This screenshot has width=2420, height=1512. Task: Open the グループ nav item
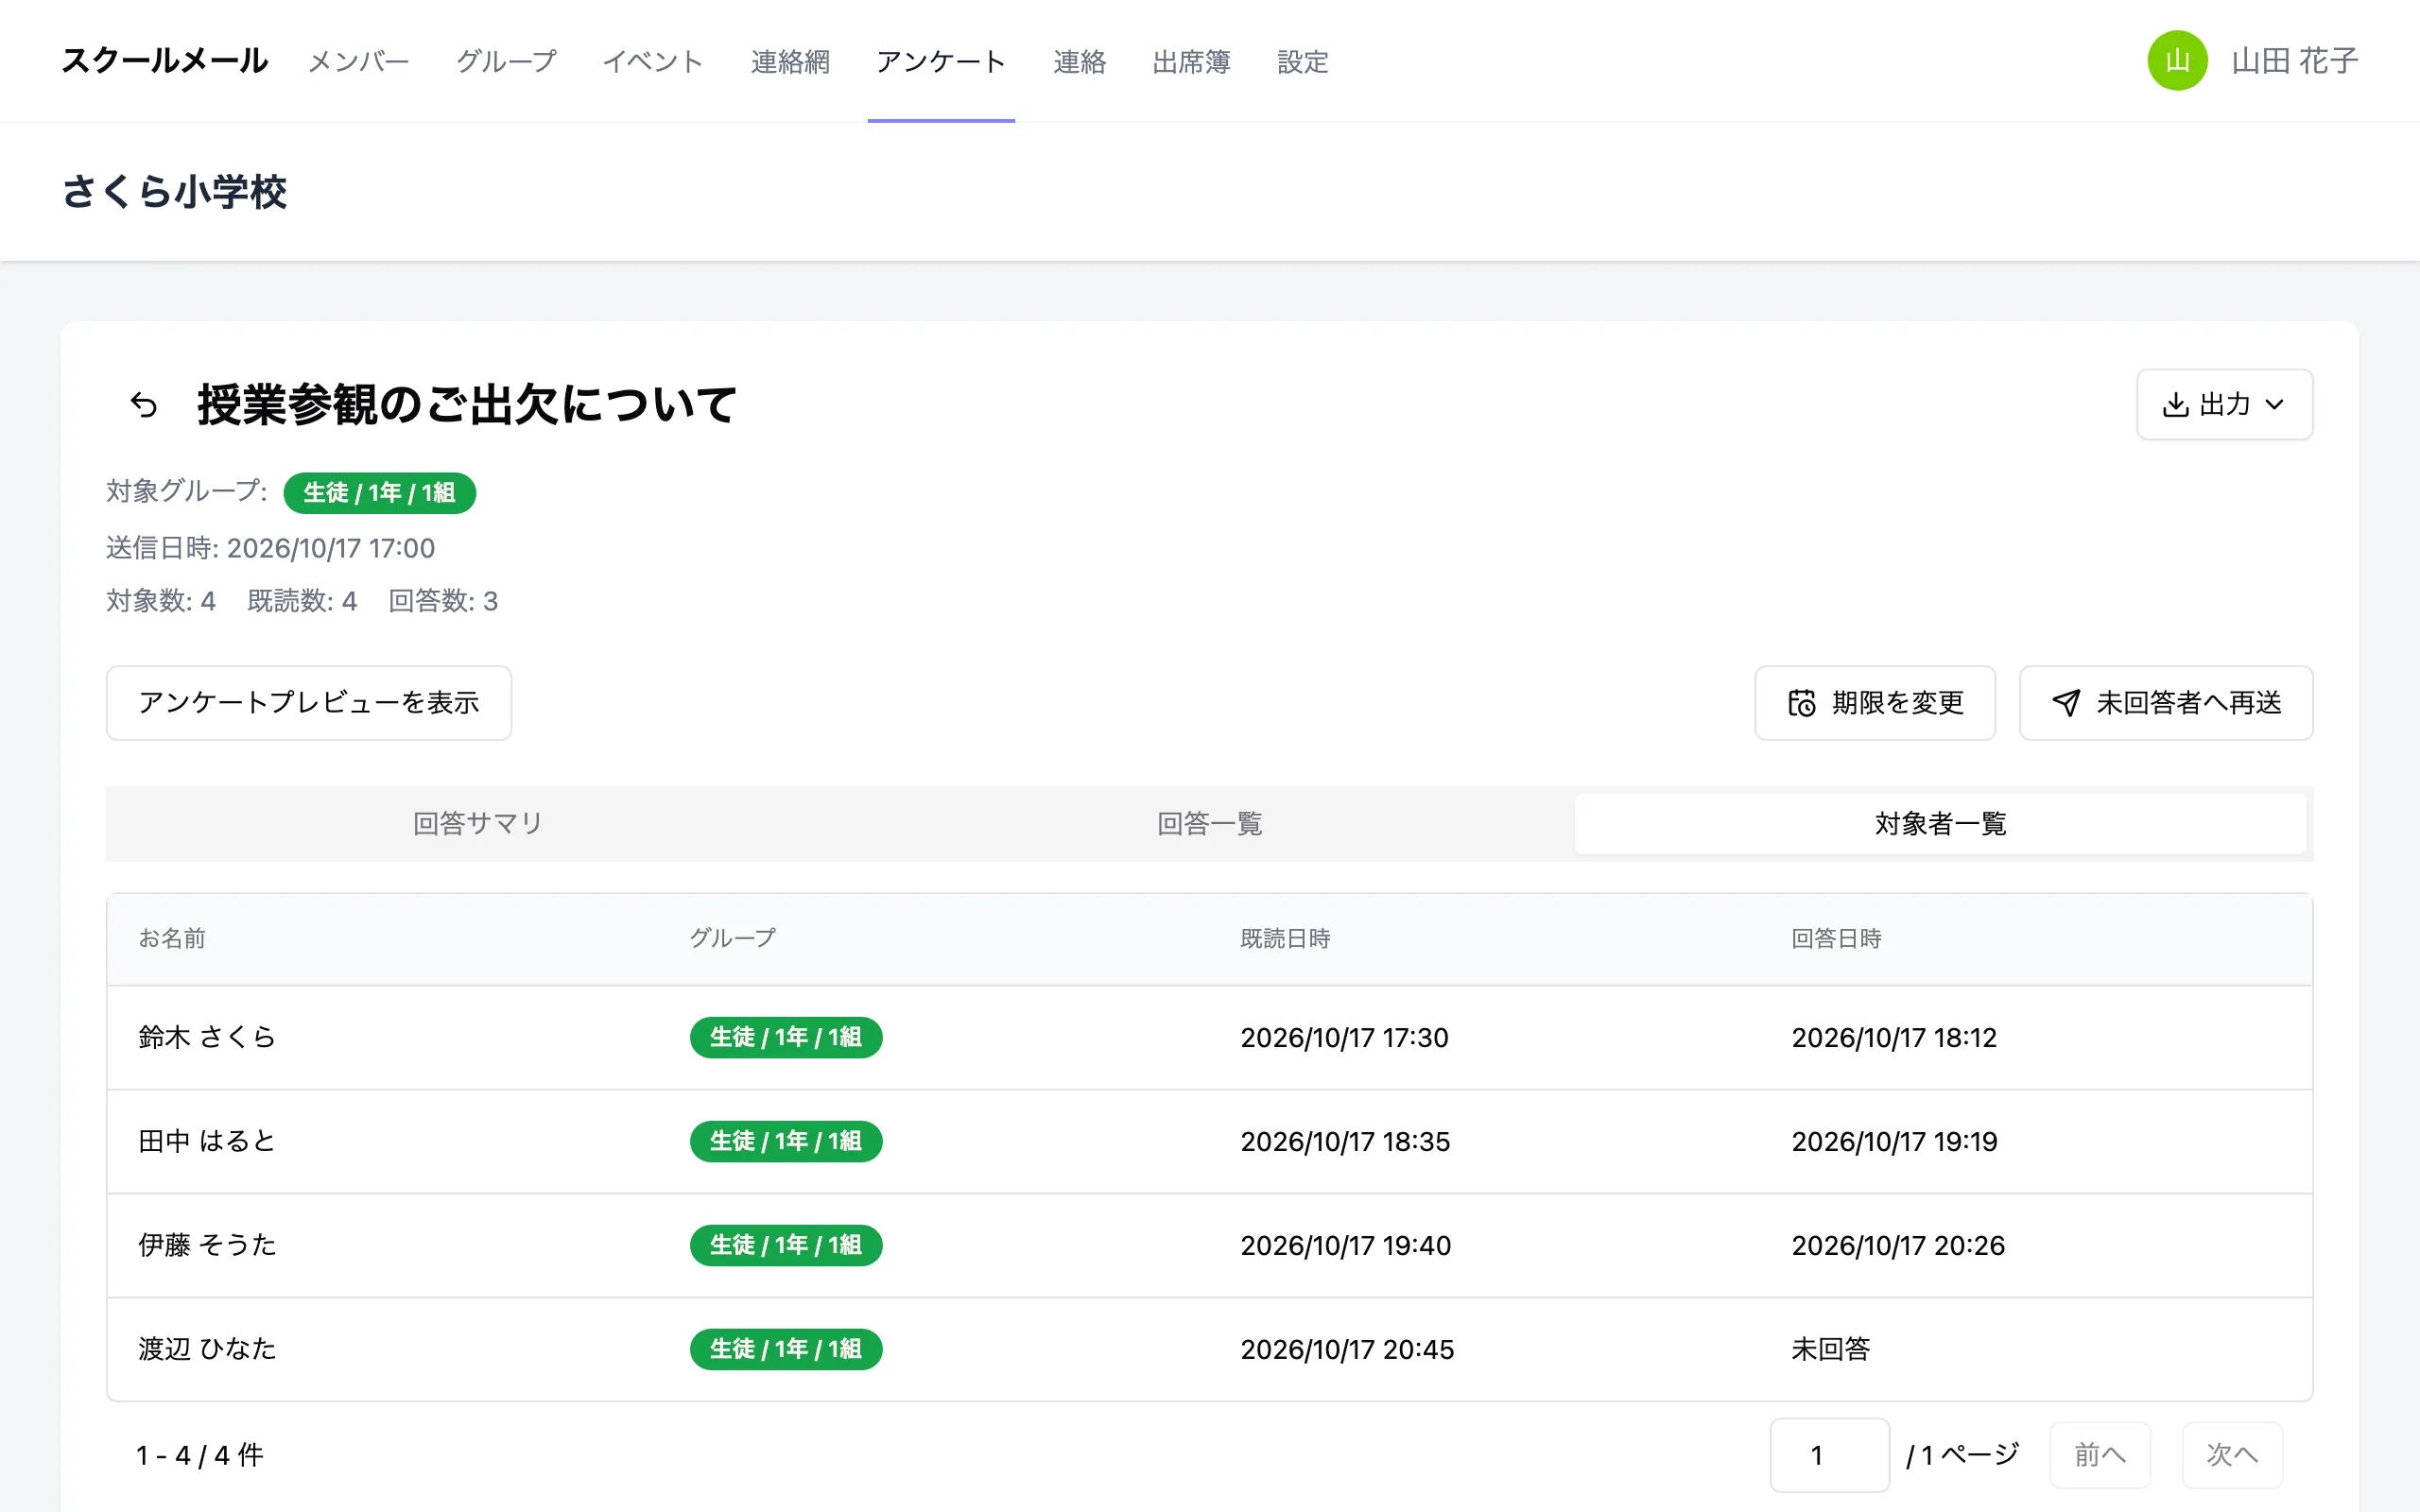pyautogui.click(x=506, y=62)
